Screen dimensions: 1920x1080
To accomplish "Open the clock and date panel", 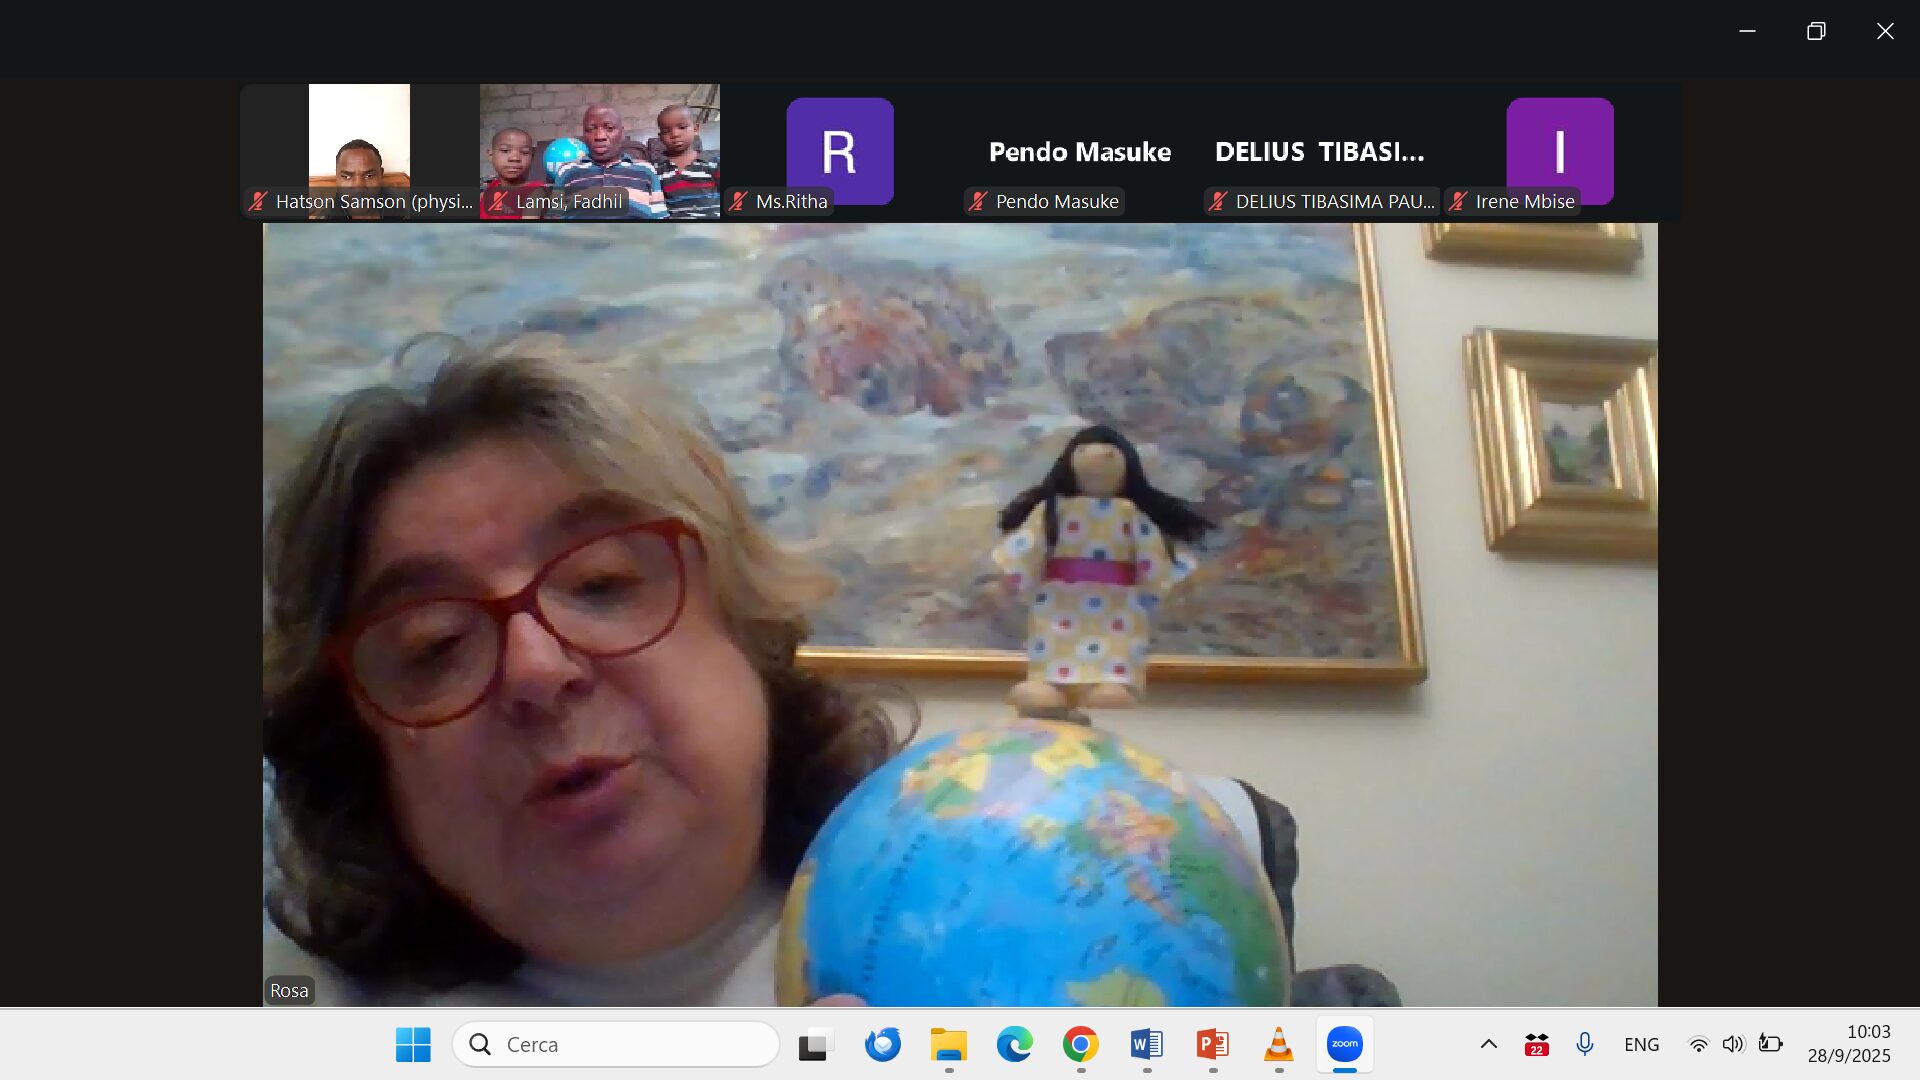I will pos(1848,1044).
